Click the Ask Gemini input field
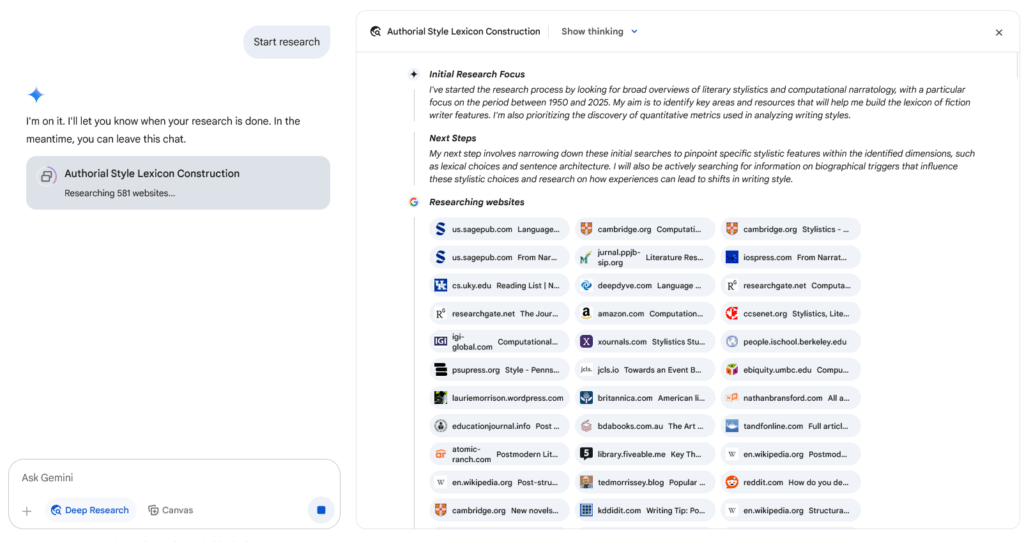This screenshot has height=542, width=1024. (174, 478)
